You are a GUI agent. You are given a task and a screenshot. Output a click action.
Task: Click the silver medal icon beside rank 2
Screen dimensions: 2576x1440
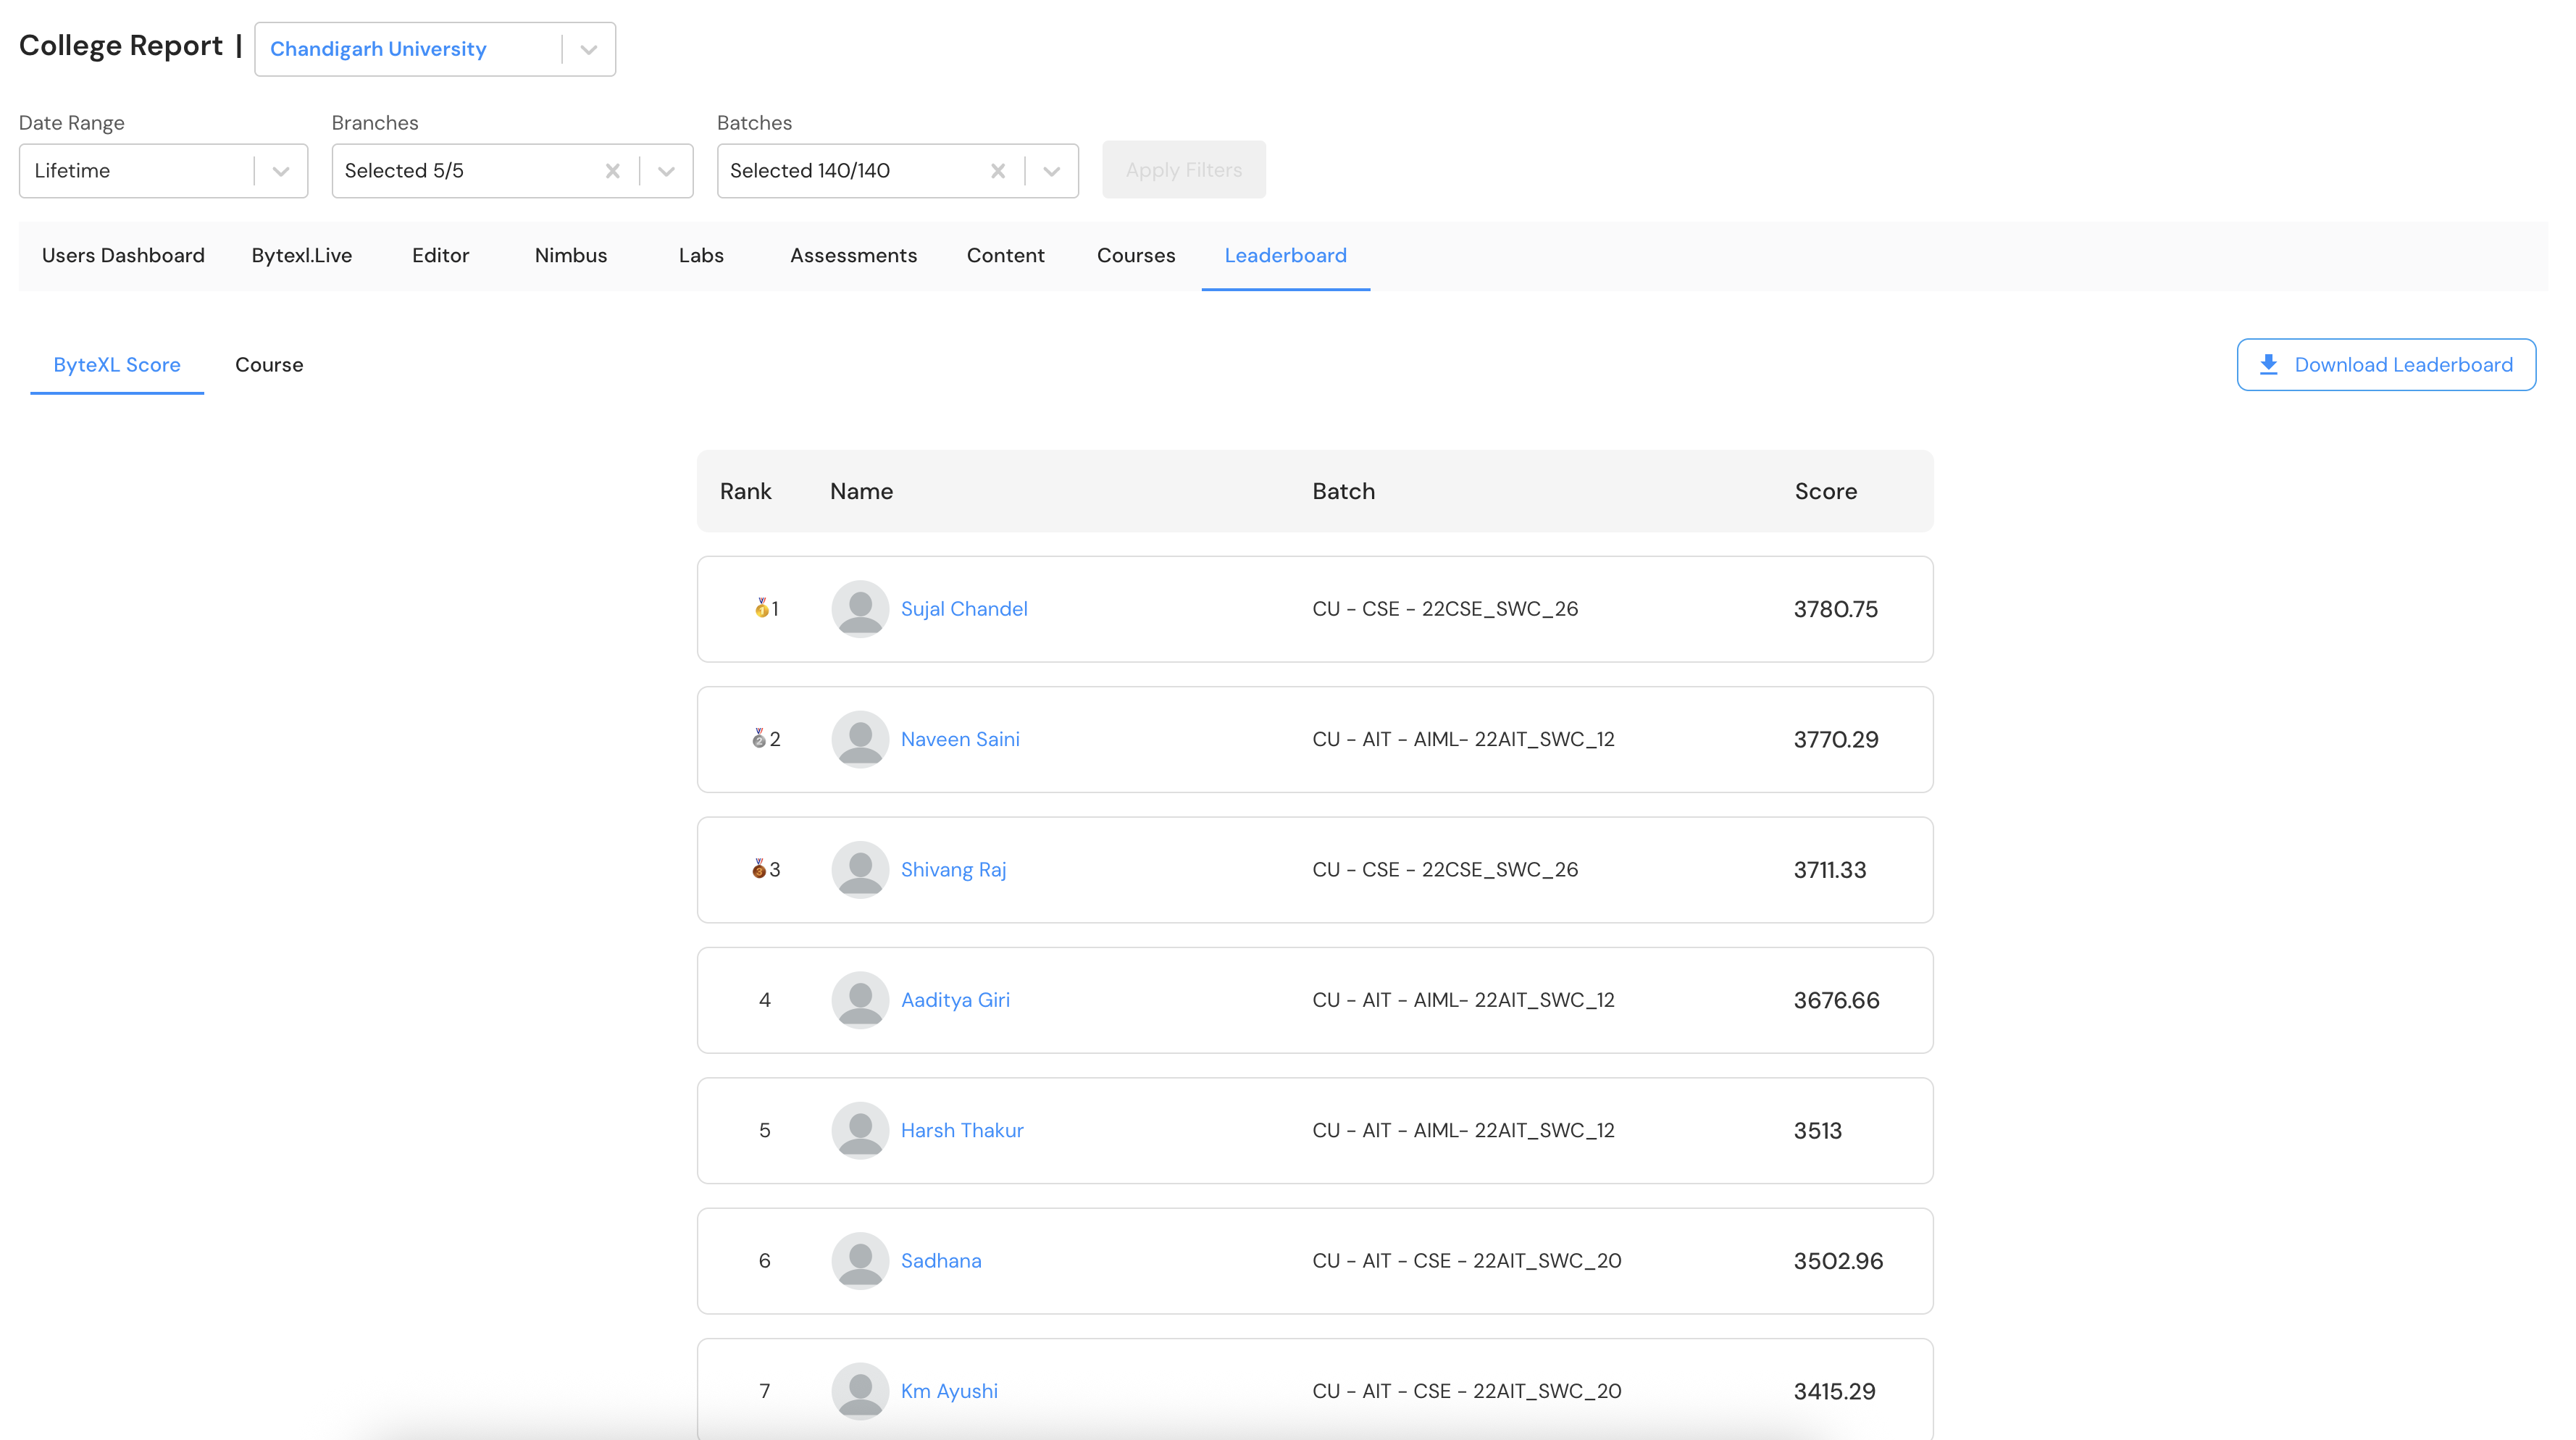click(759, 739)
